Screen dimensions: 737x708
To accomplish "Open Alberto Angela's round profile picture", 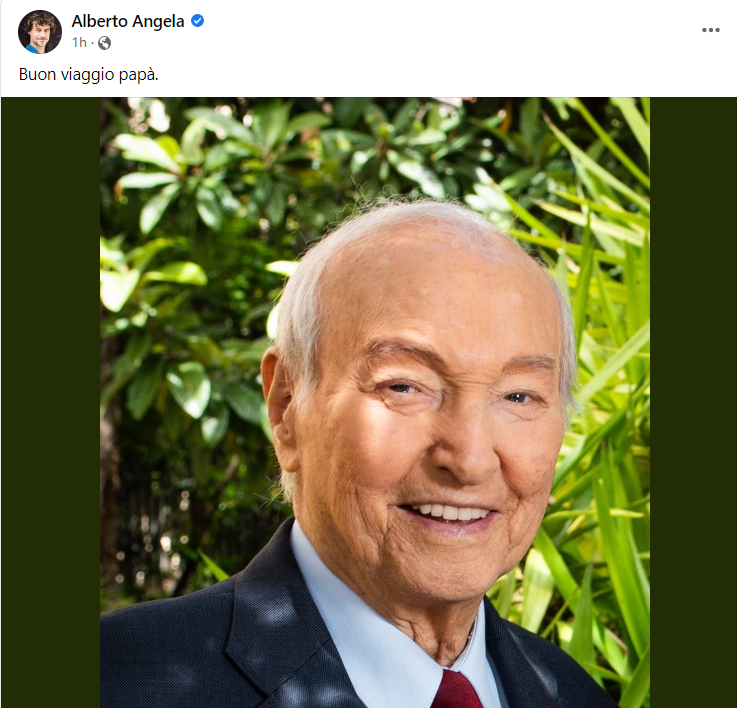I will pos(40,31).
